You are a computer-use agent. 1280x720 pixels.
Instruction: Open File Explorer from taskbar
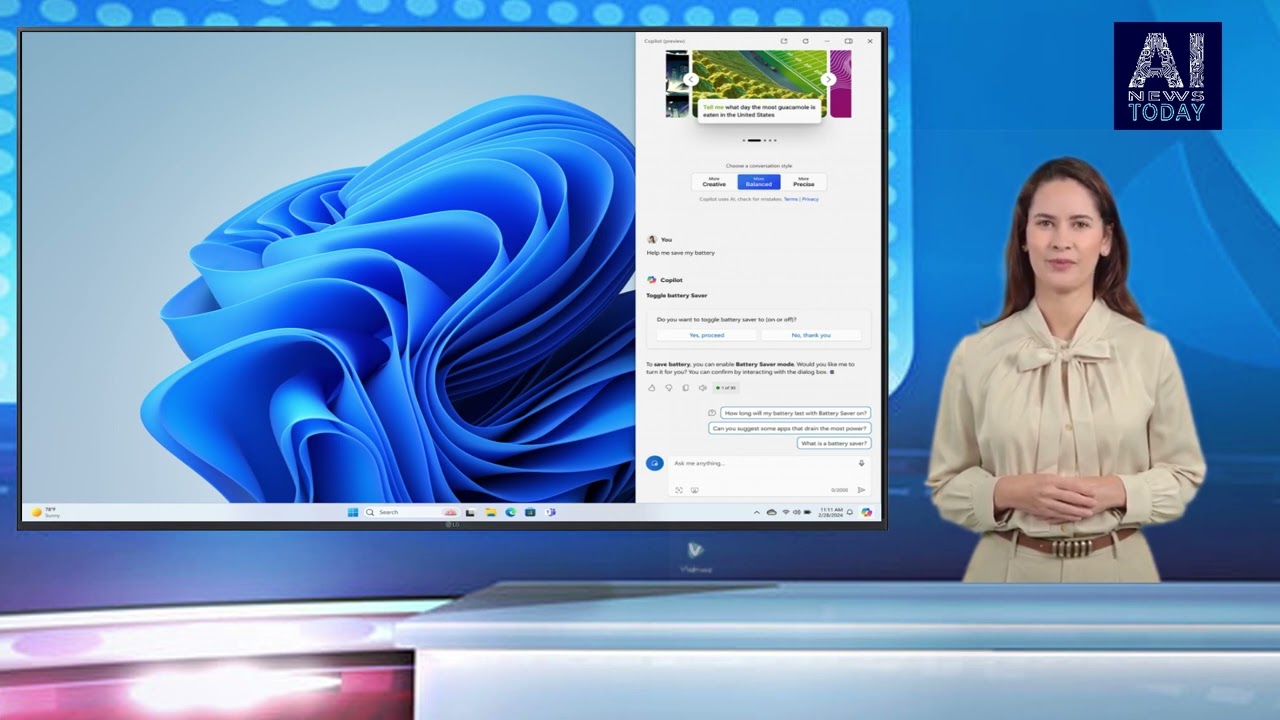[x=491, y=512]
